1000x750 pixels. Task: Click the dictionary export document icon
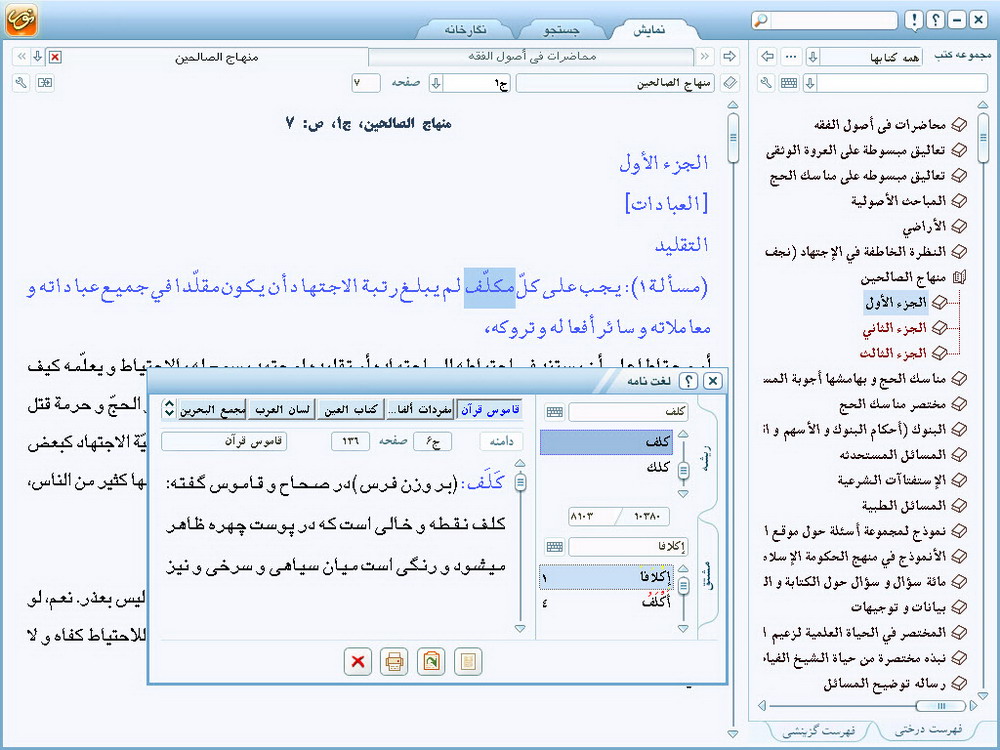click(x=431, y=661)
